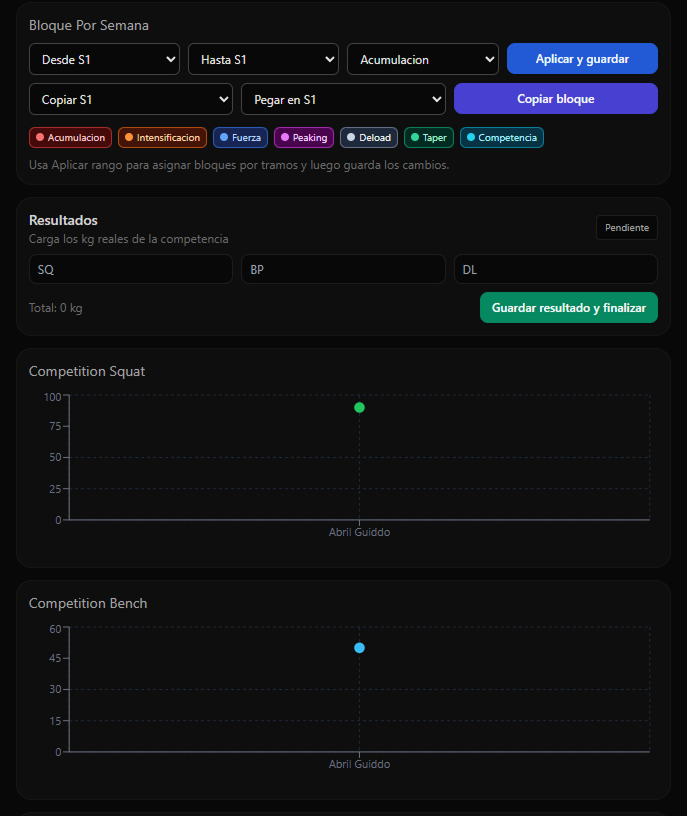Select the orange Intensificacion block tag
This screenshot has width=687, height=816.
click(x=162, y=138)
